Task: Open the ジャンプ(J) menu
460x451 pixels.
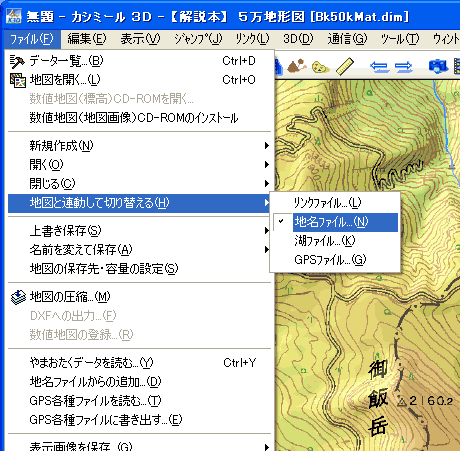Action: coord(198,39)
